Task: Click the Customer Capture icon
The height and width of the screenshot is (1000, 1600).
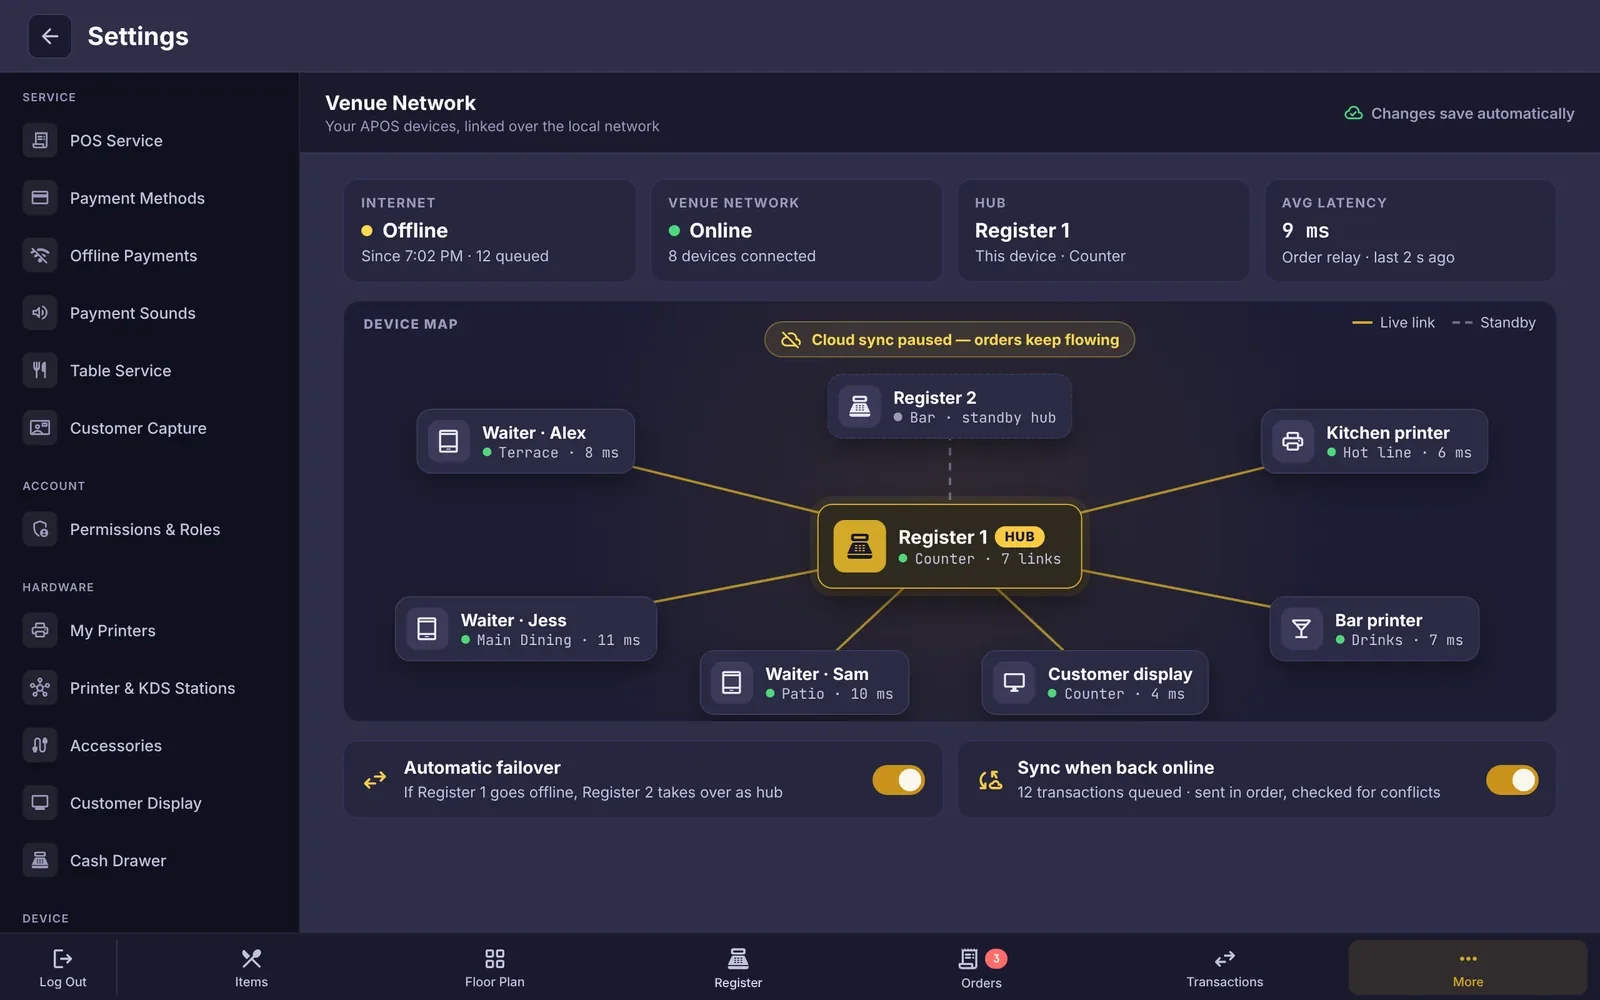Action: [x=40, y=428]
